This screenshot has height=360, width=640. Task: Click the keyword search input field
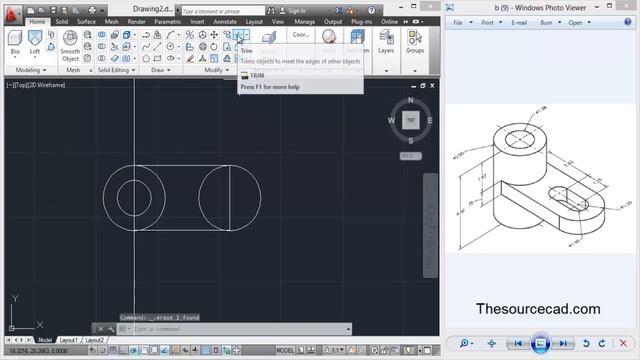click(x=223, y=11)
